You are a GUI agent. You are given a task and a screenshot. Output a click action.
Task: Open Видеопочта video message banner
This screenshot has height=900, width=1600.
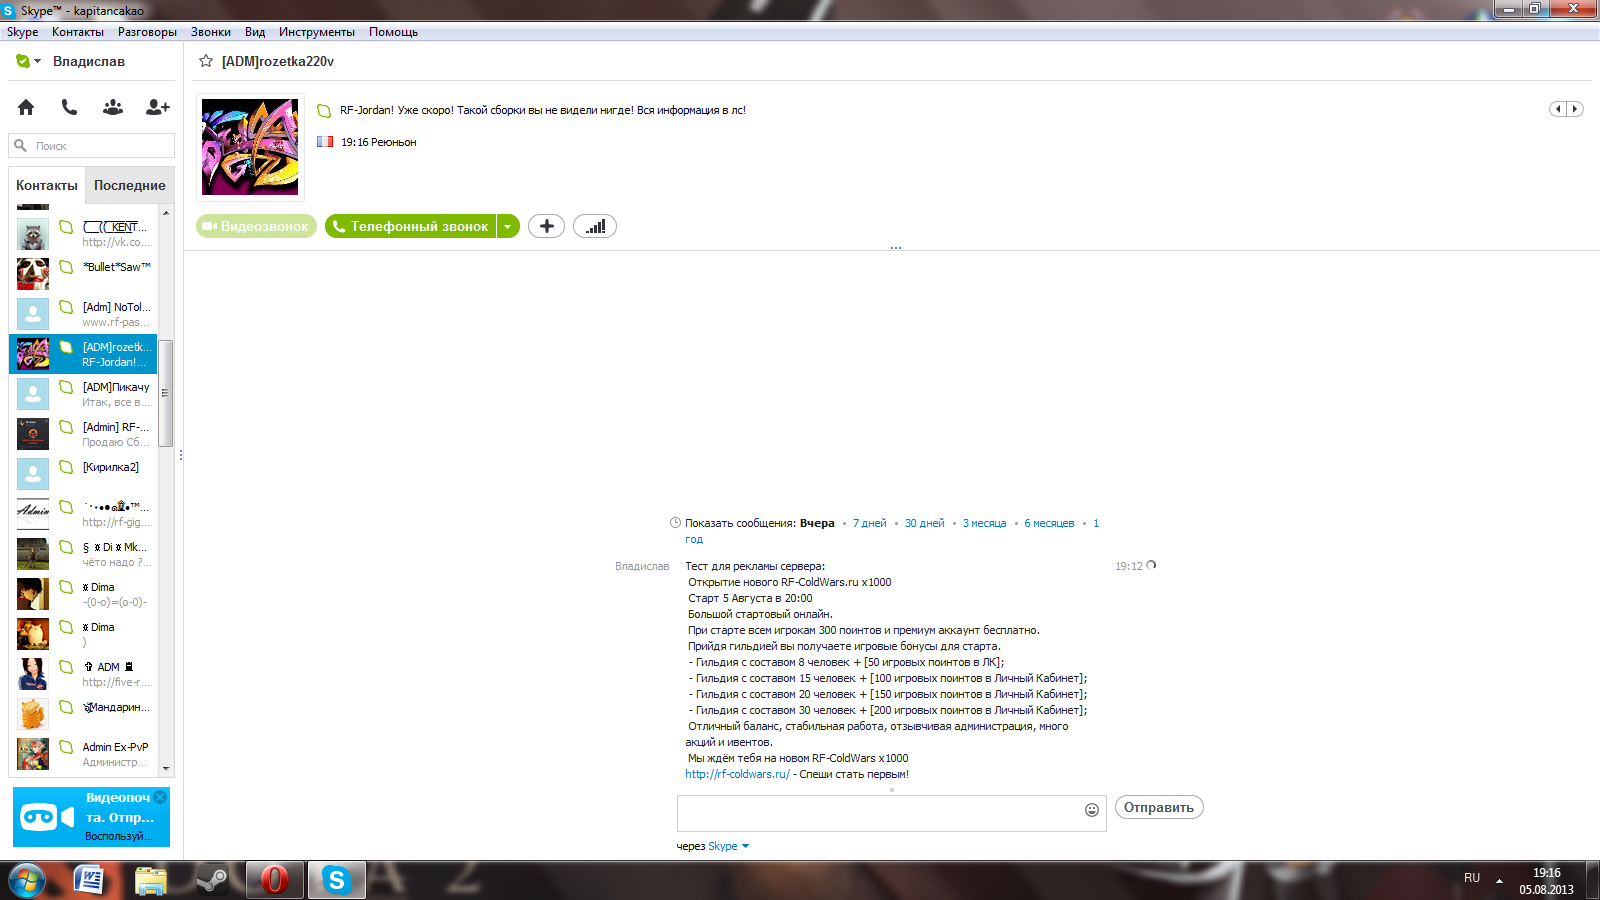pos(91,817)
